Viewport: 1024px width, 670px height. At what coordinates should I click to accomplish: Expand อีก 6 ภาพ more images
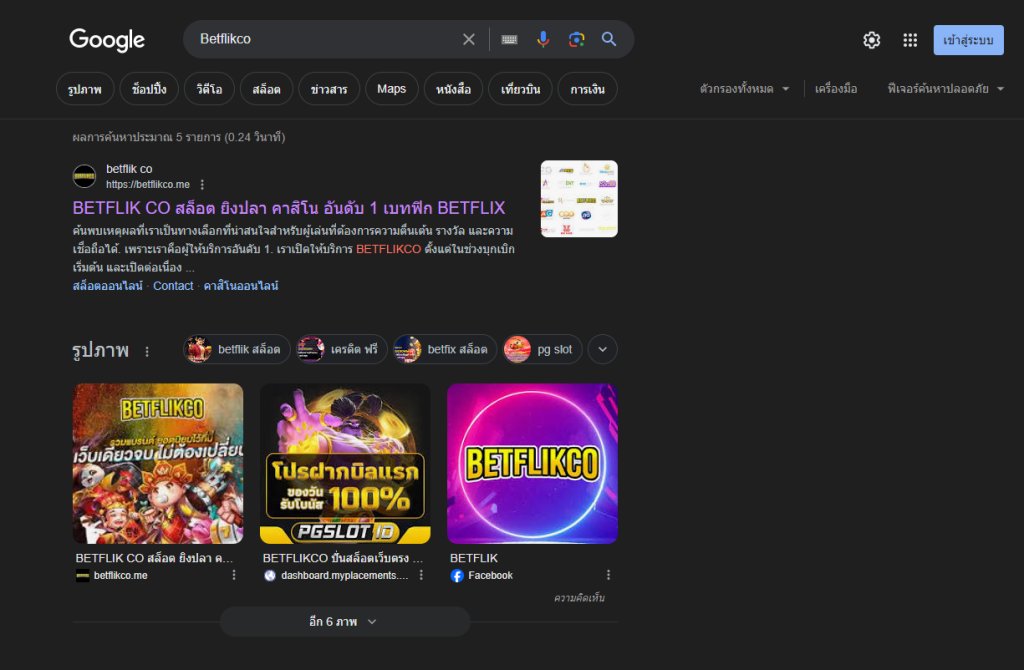345,622
